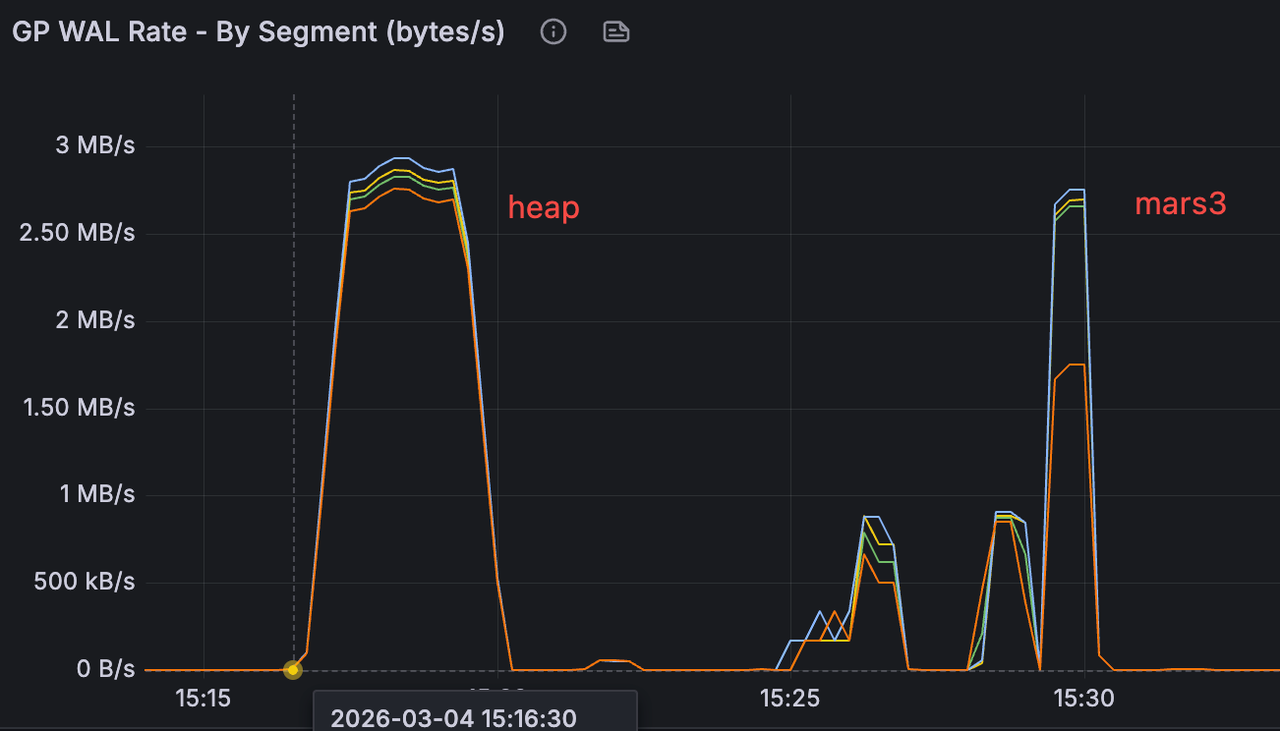The image size is (1280, 731).
Task: Click the 2026-03-04 15:16:30 tooltip timestamp
Action: coord(453,717)
